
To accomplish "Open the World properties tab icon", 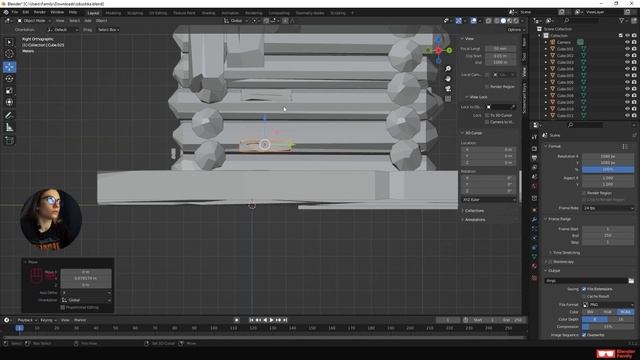I will tap(534, 186).
